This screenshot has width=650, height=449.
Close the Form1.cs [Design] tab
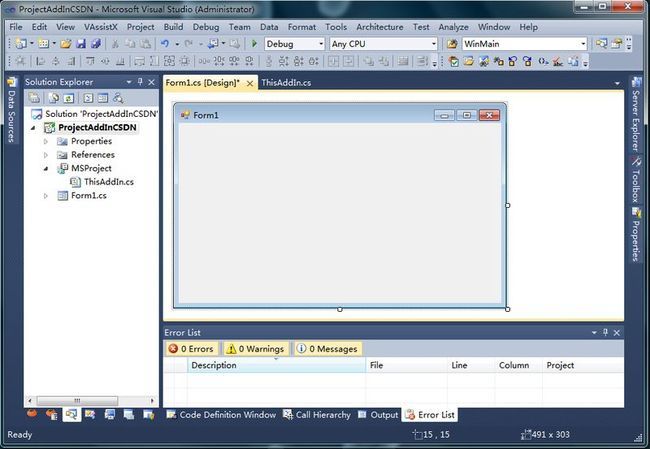click(x=250, y=83)
